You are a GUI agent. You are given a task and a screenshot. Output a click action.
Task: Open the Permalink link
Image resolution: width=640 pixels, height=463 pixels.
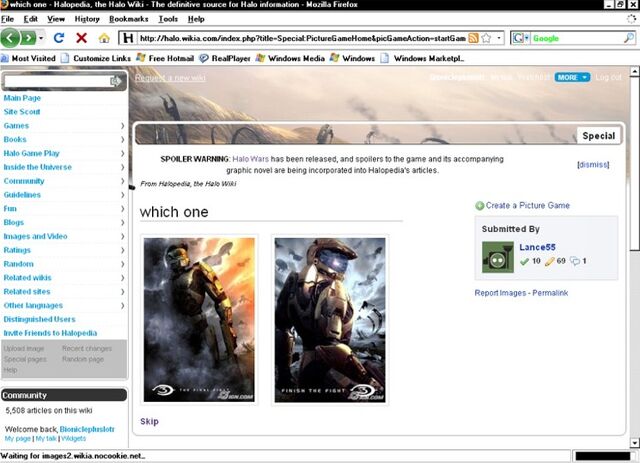click(x=550, y=293)
